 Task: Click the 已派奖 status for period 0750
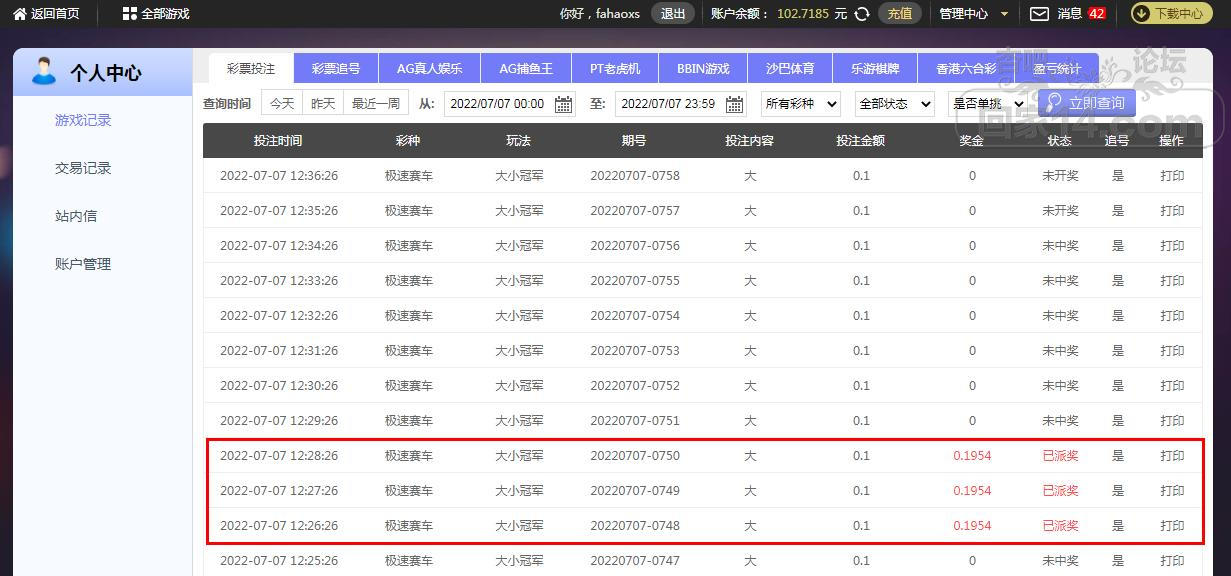(x=1061, y=456)
